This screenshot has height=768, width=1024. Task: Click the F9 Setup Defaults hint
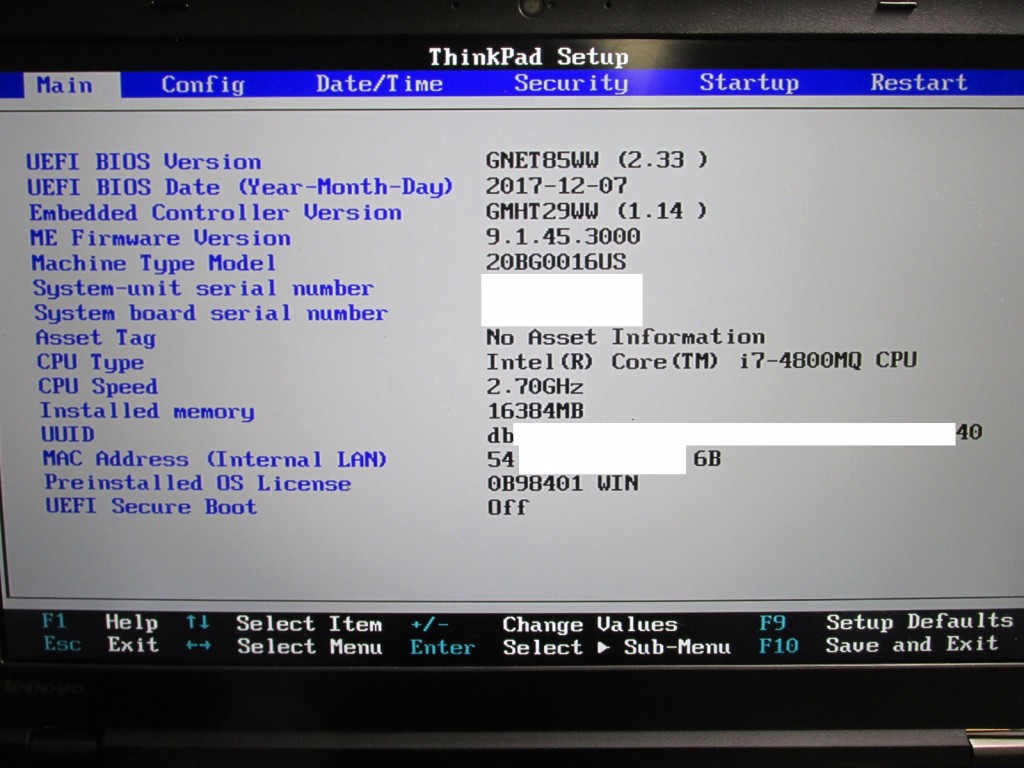[x=886, y=622]
